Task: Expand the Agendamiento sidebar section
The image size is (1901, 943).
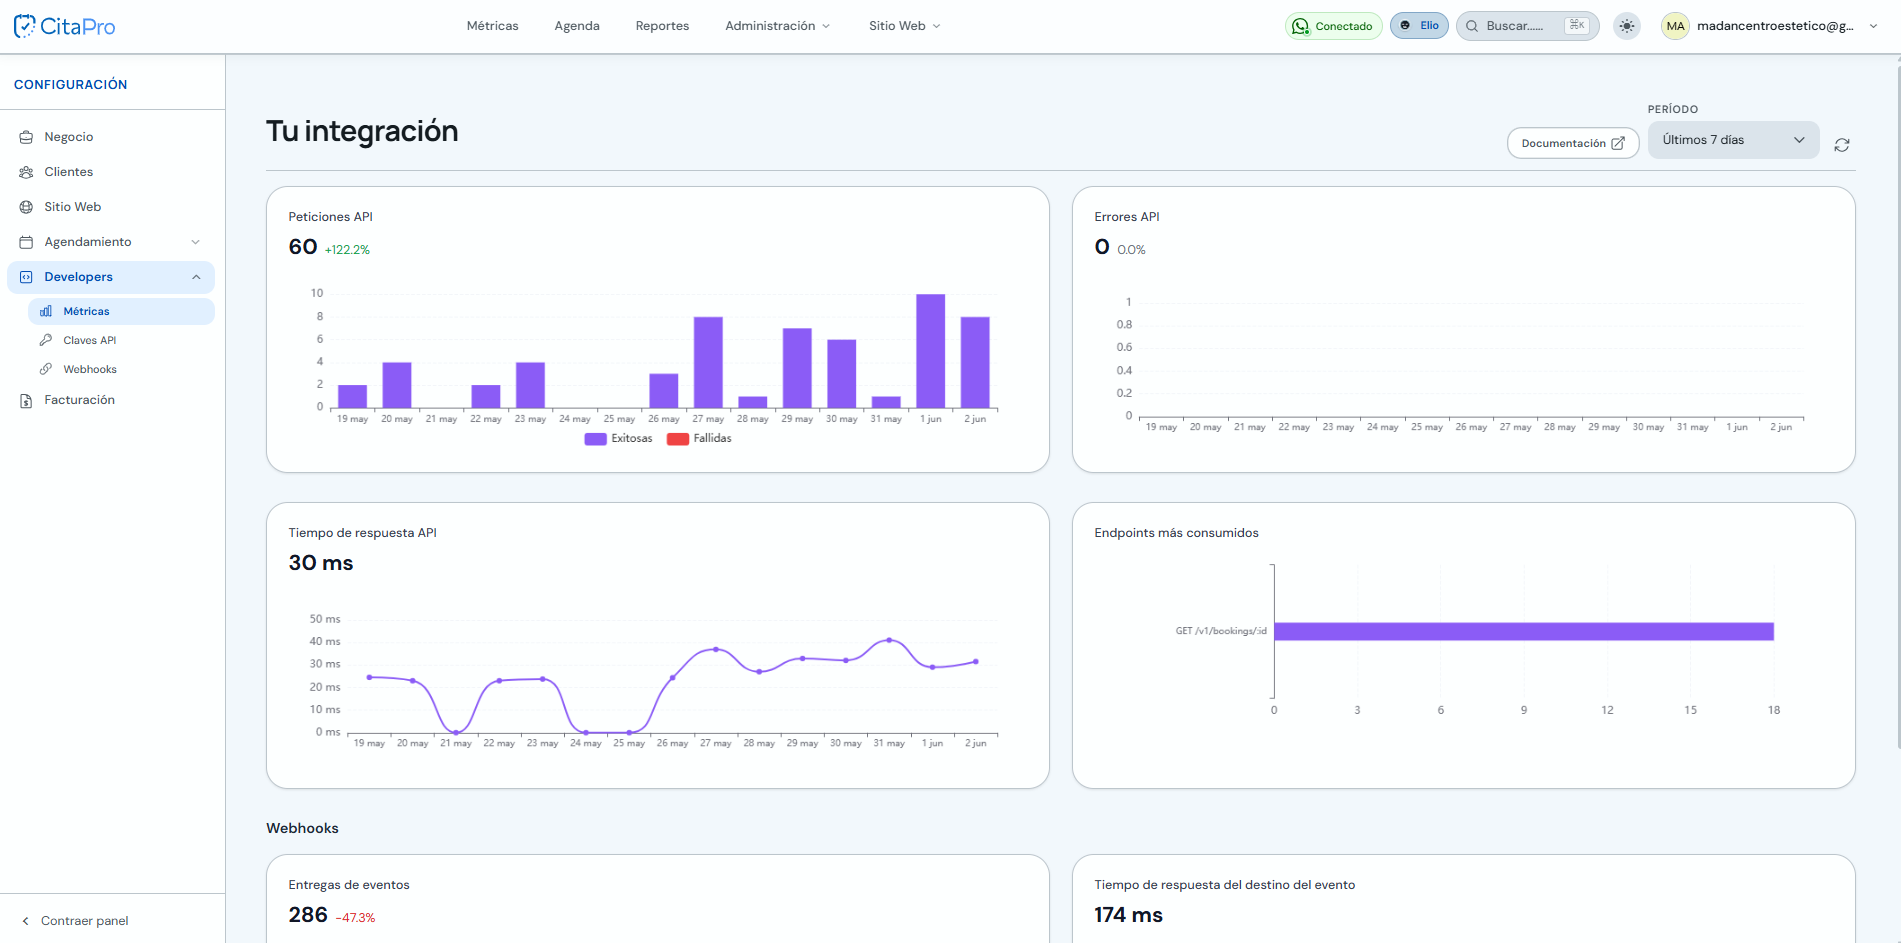Action: 111,242
